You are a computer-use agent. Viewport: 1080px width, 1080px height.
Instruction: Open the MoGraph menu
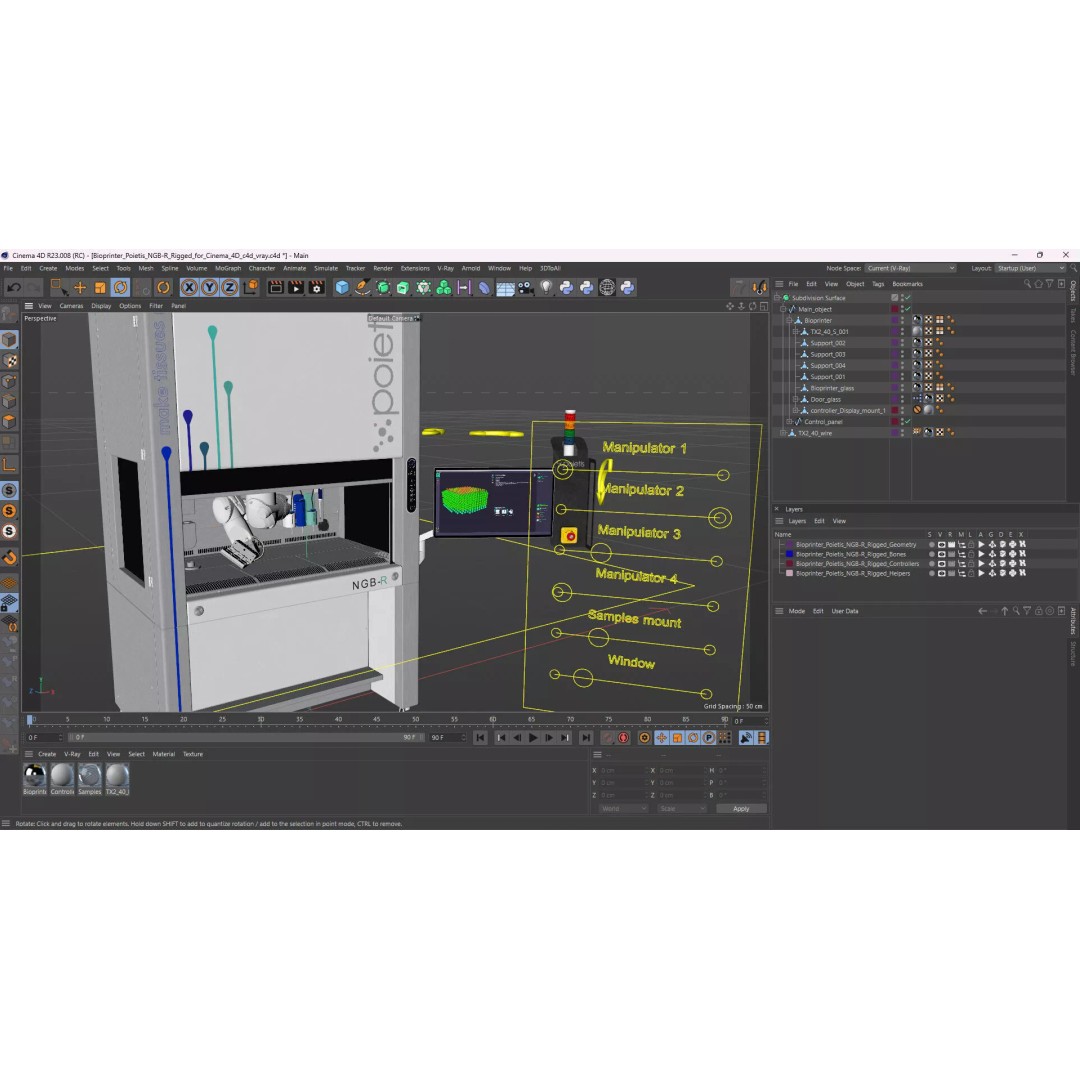228,269
